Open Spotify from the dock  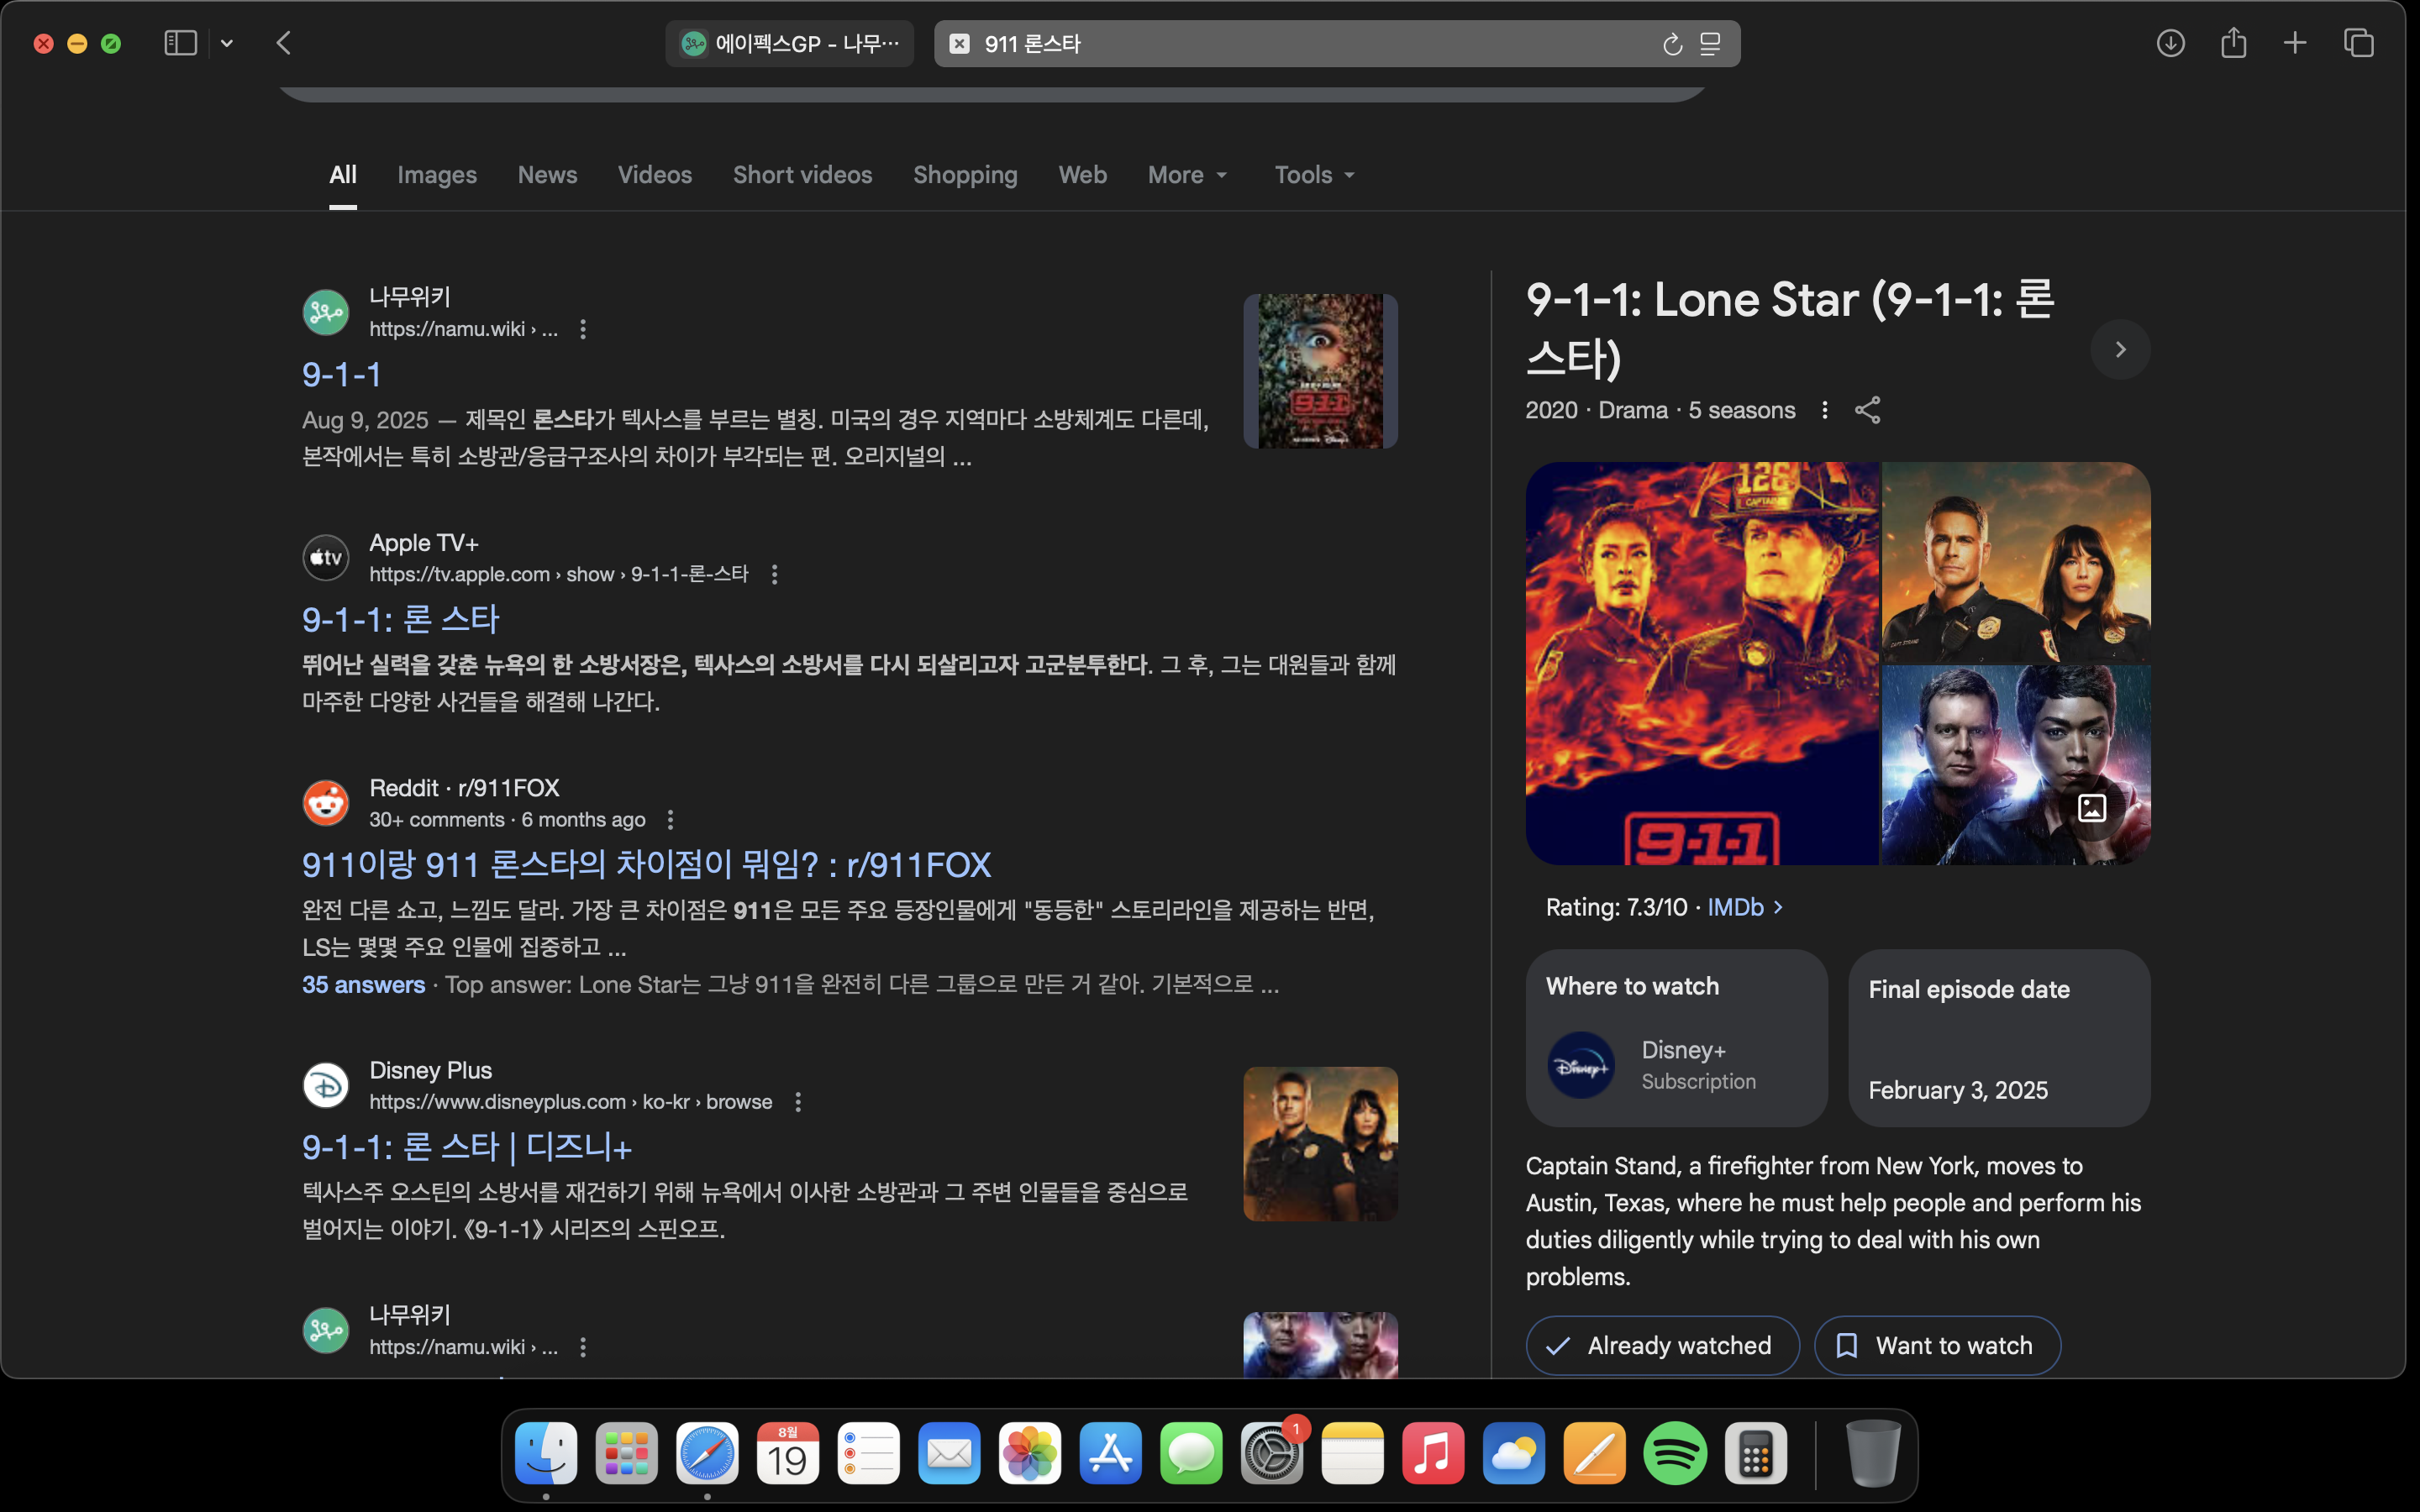[x=1674, y=1453]
